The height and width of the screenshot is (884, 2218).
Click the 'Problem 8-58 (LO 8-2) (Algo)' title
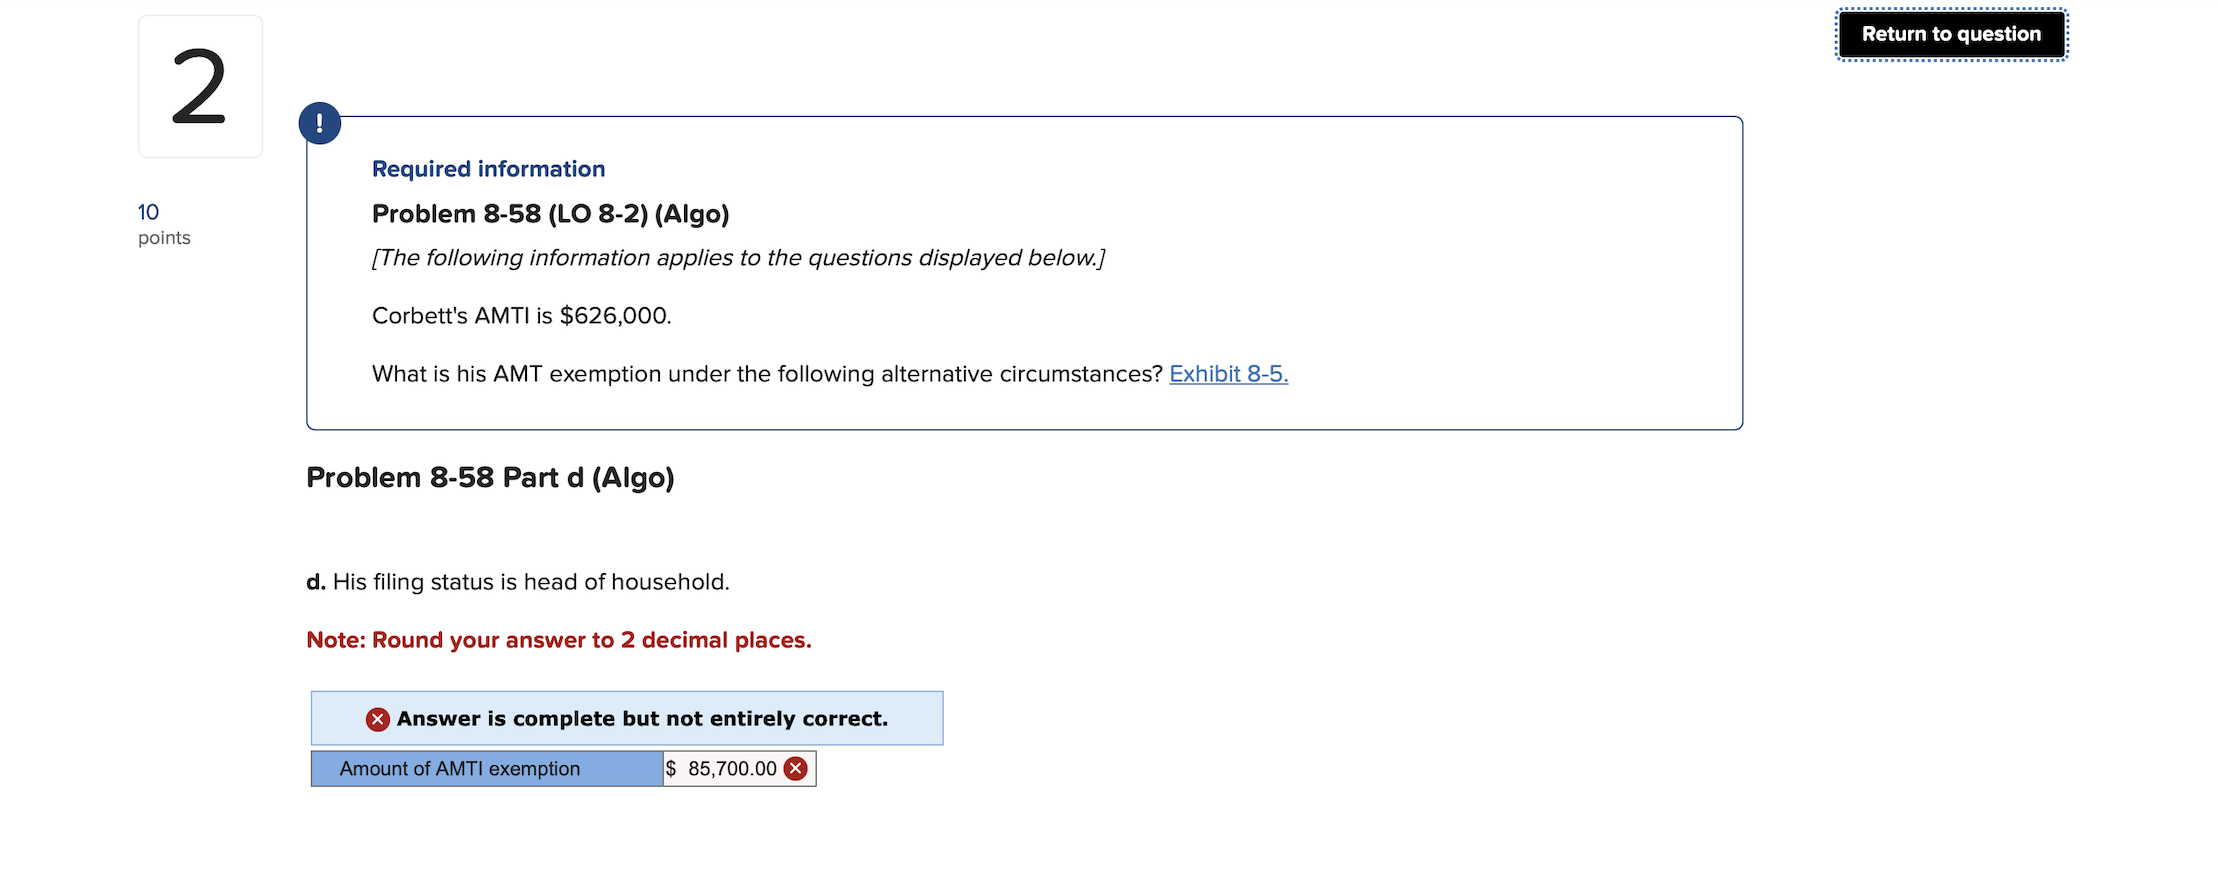point(550,213)
